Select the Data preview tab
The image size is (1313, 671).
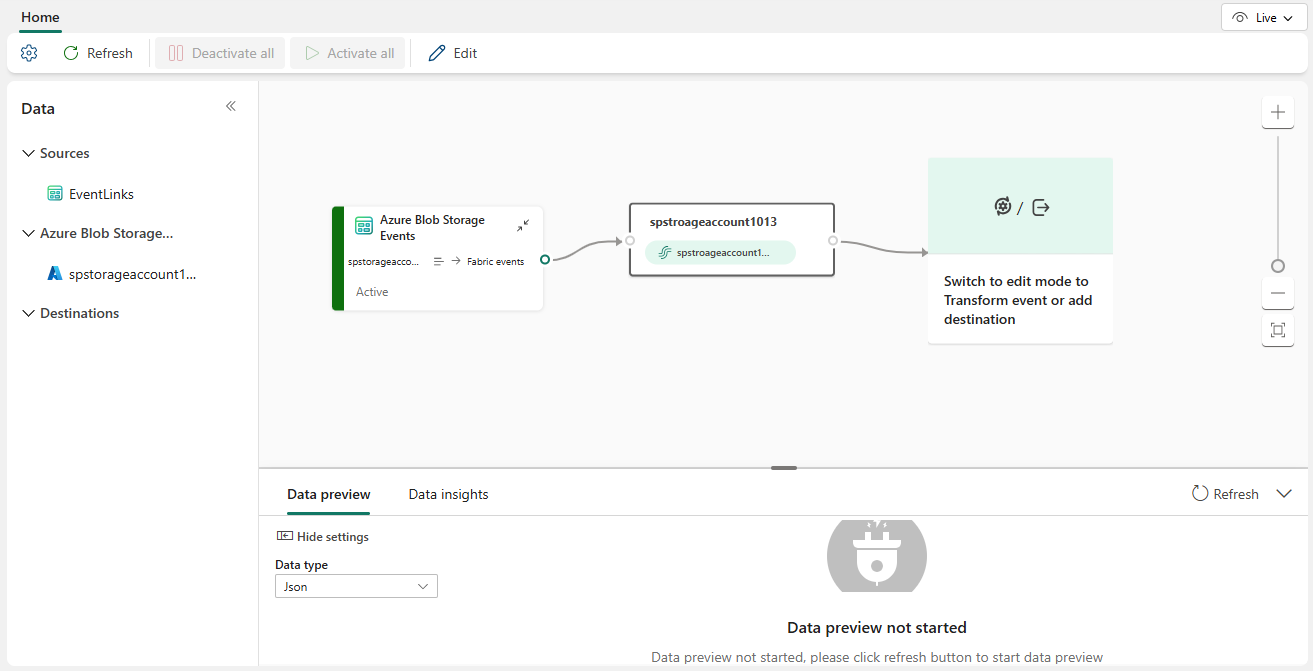tap(328, 494)
